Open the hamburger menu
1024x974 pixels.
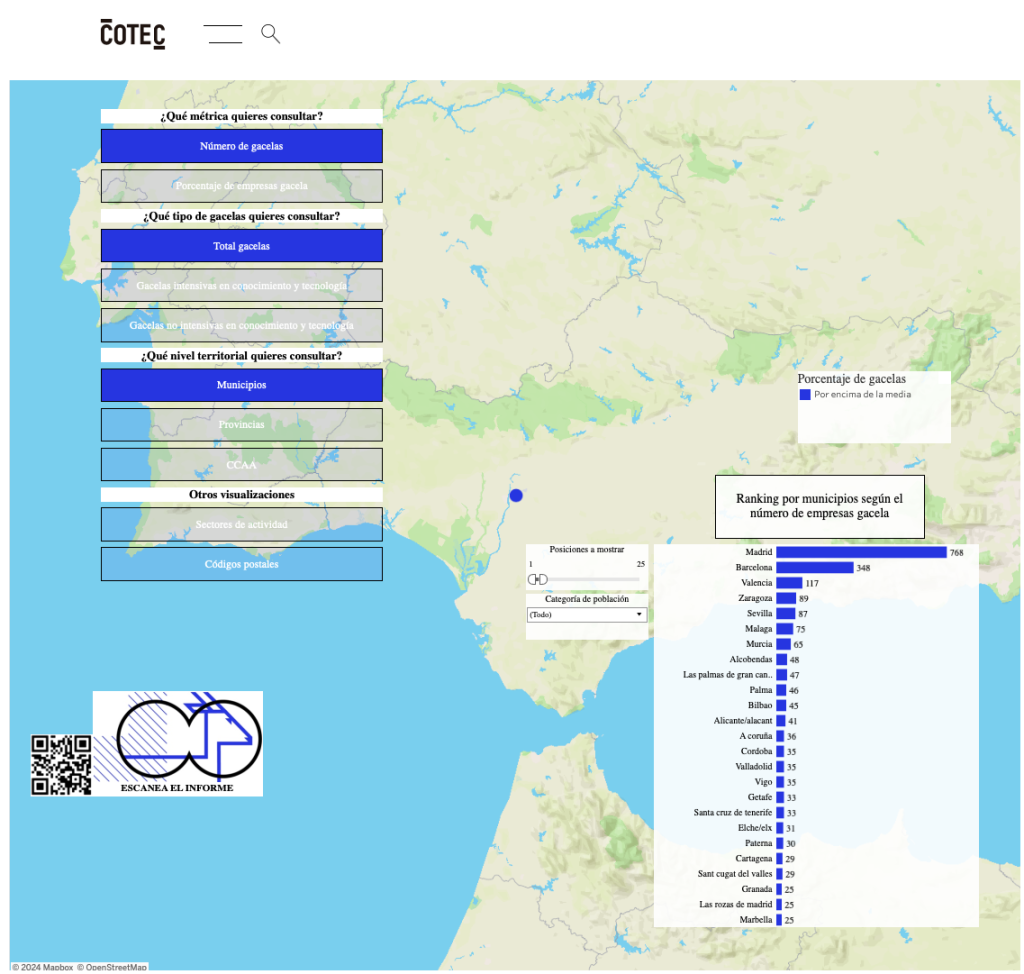(224, 34)
